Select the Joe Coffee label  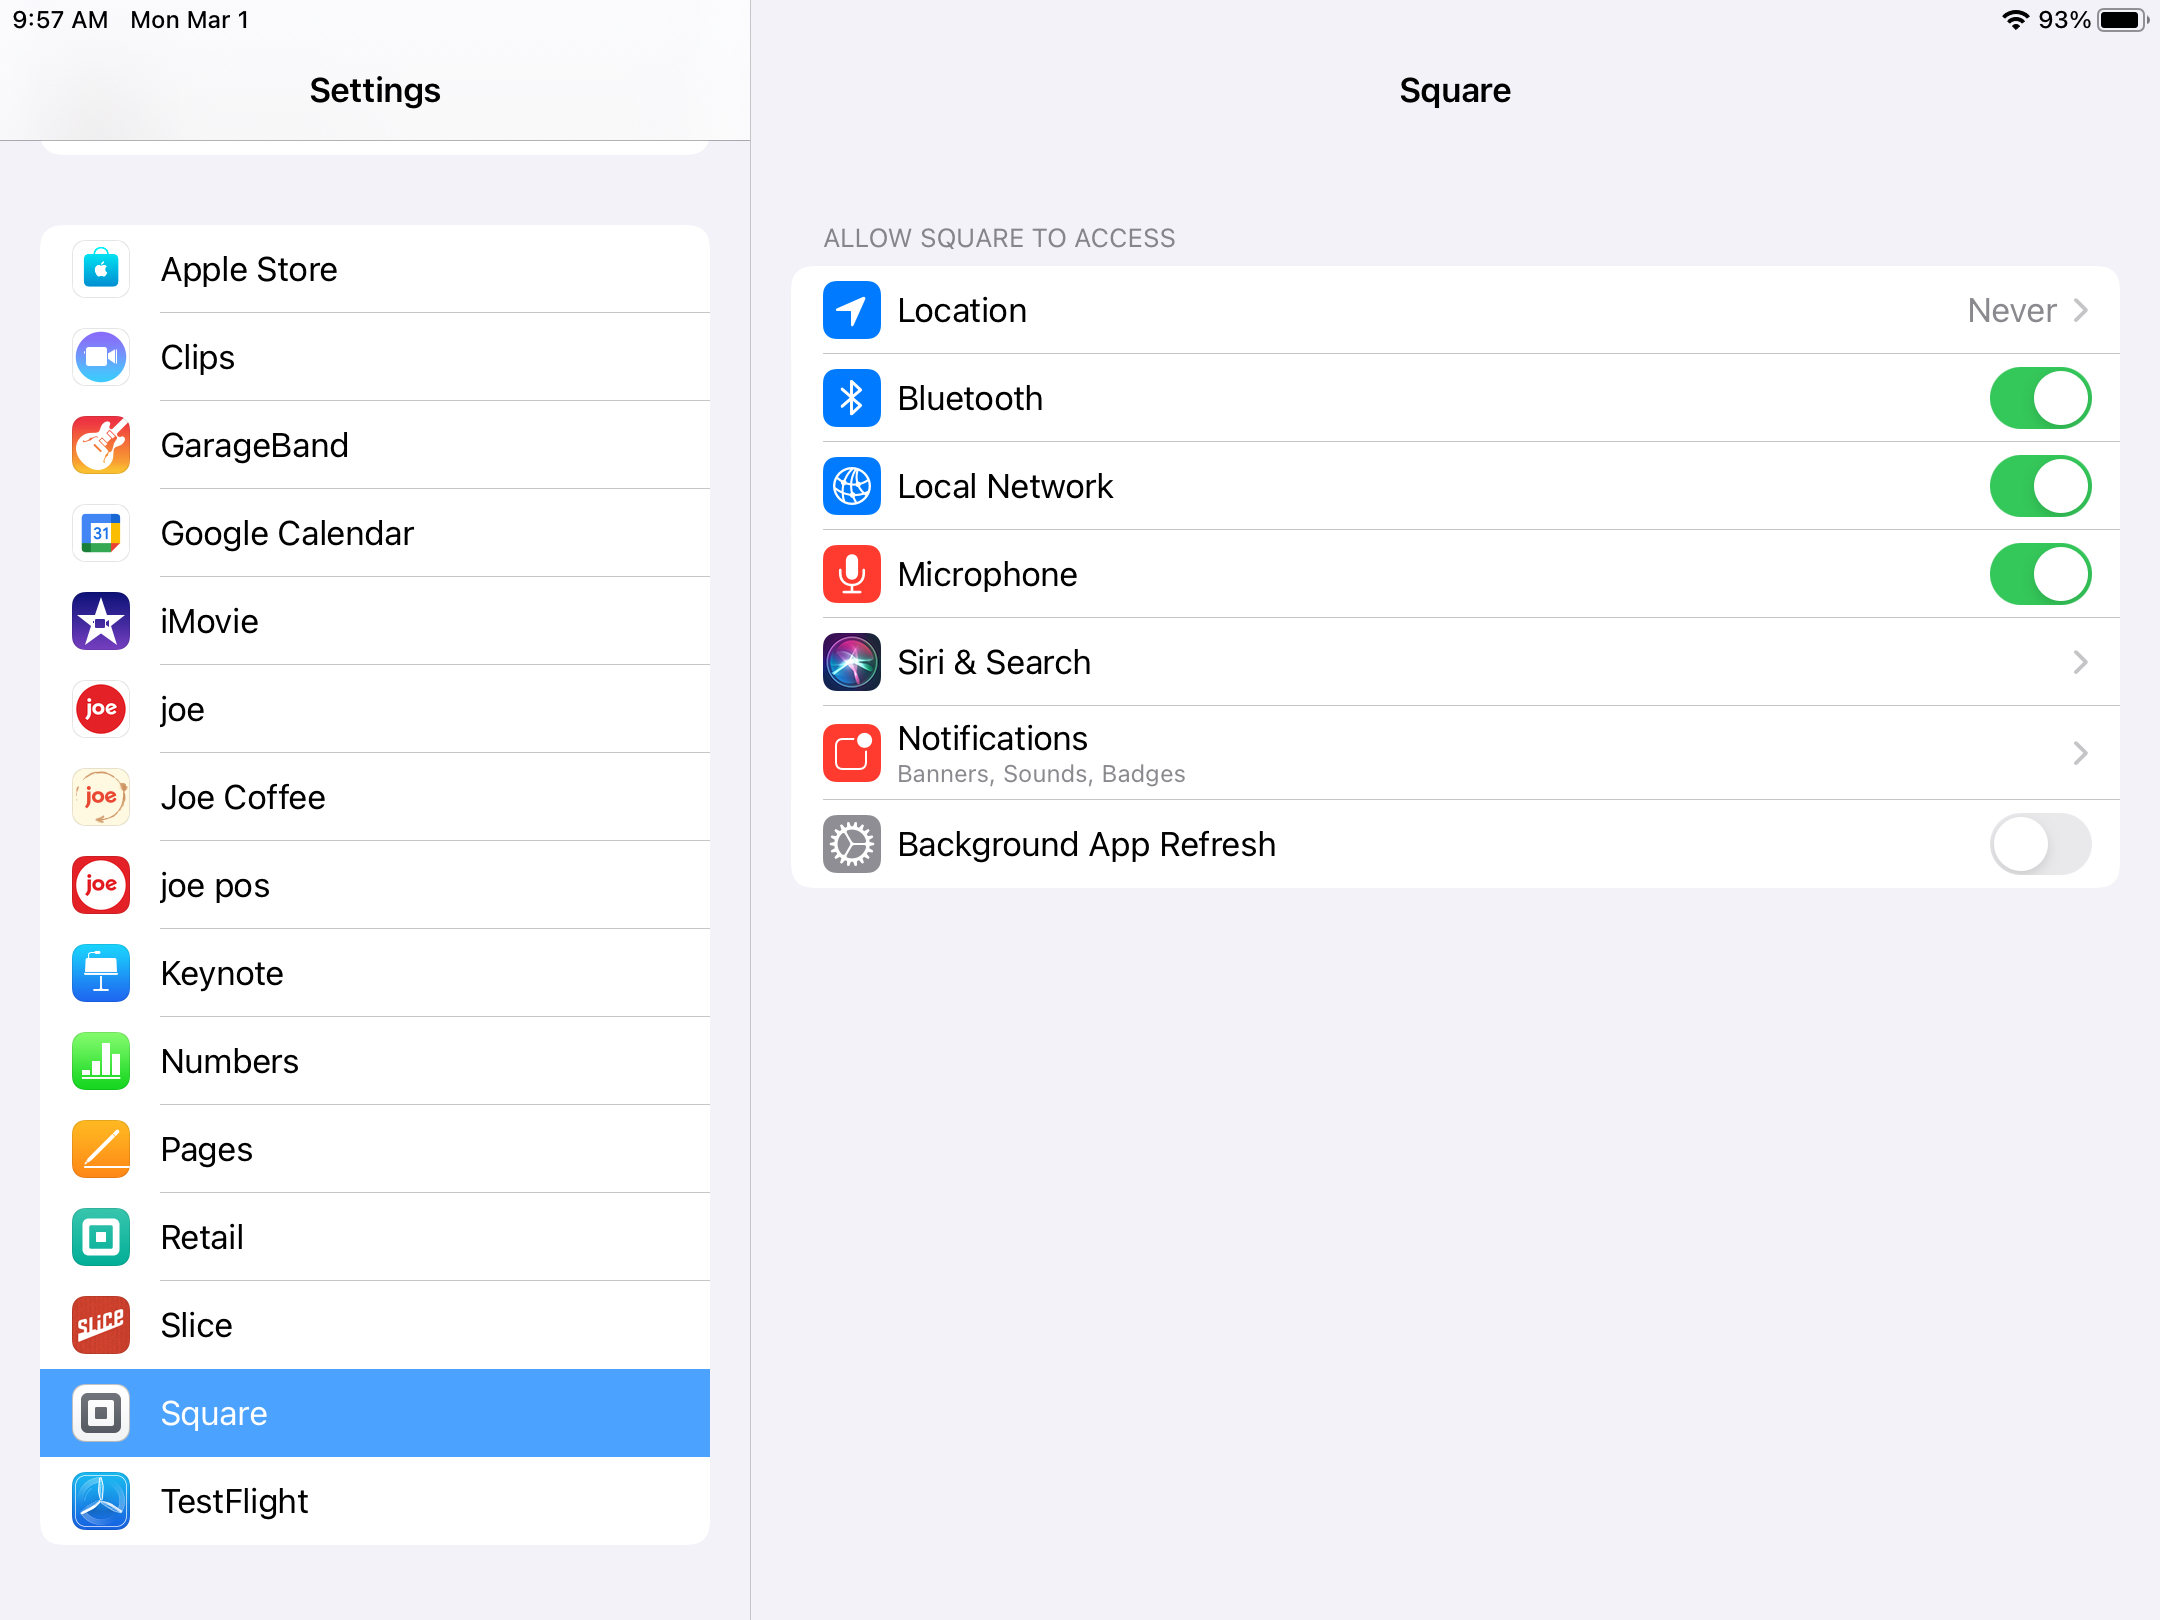pyautogui.click(x=243, y=797)
